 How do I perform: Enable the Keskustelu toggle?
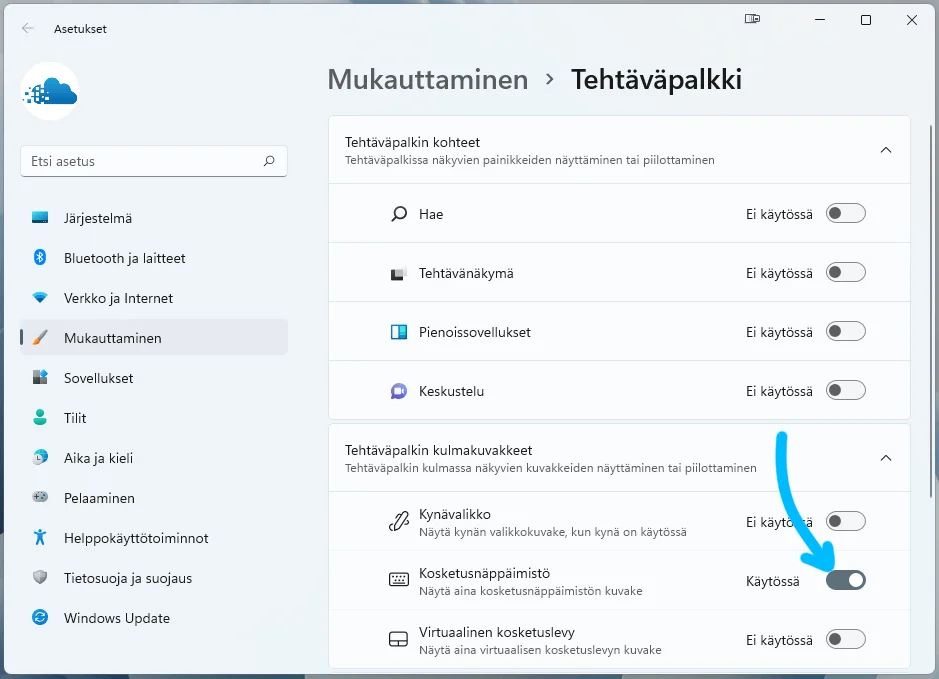pyautogui.click(x=845, y=391)
